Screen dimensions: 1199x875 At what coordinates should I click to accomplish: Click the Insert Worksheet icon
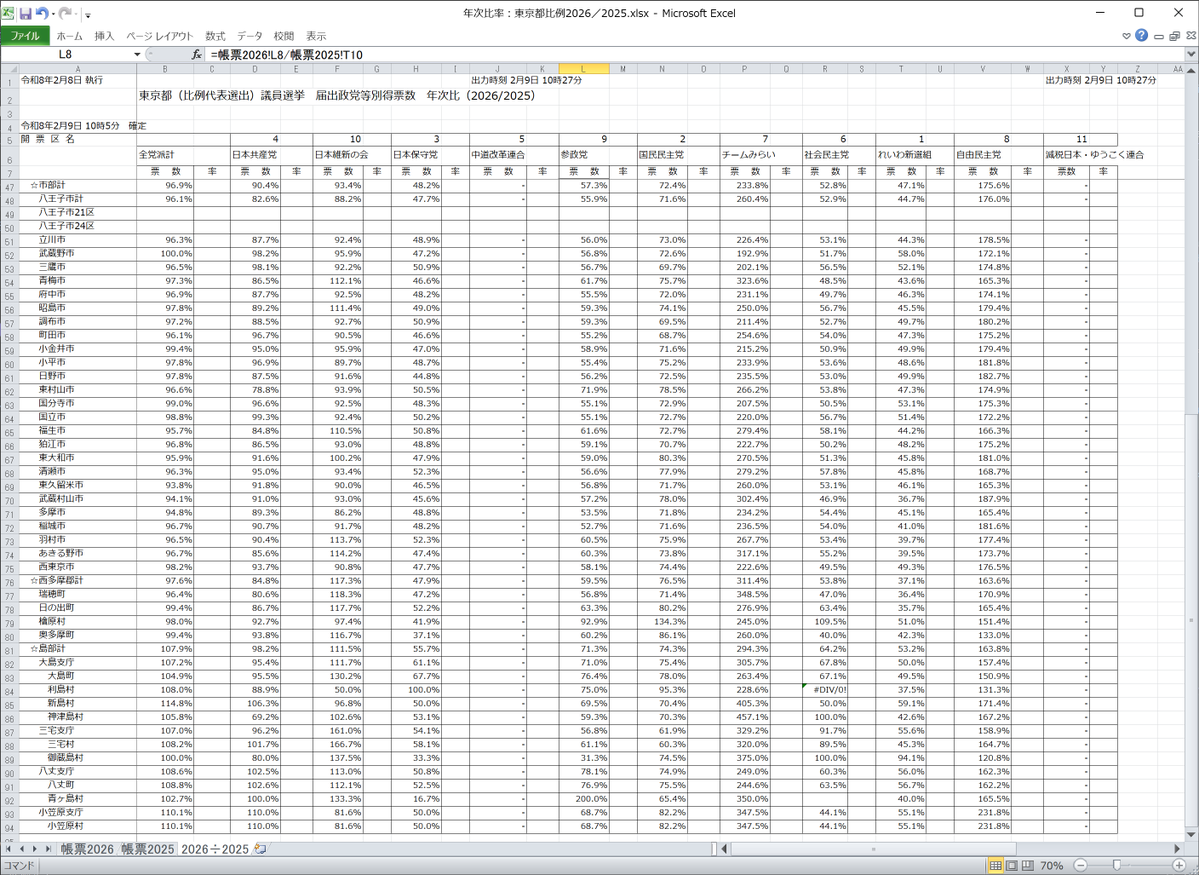[x=260, y=849]
